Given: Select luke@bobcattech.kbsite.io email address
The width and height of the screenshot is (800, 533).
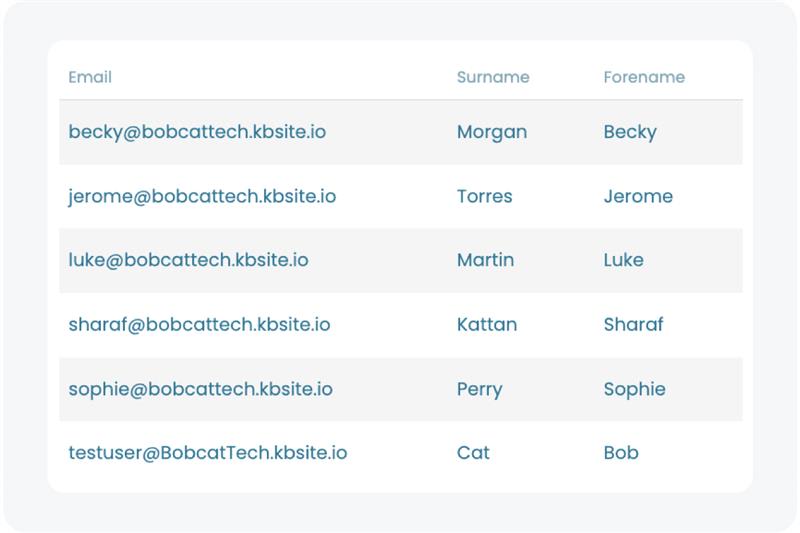Looking at the screenshot, I should coord(188,260).
